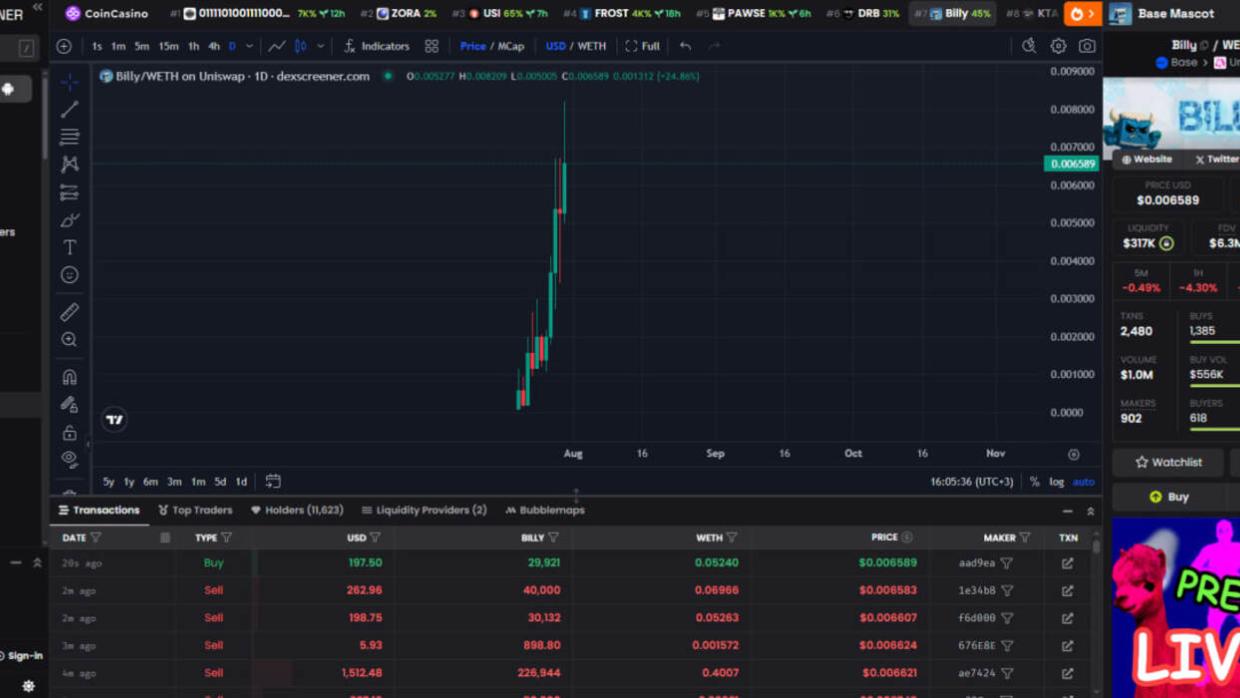
Task: Click the Buy button
Action: click(1169, 496)
